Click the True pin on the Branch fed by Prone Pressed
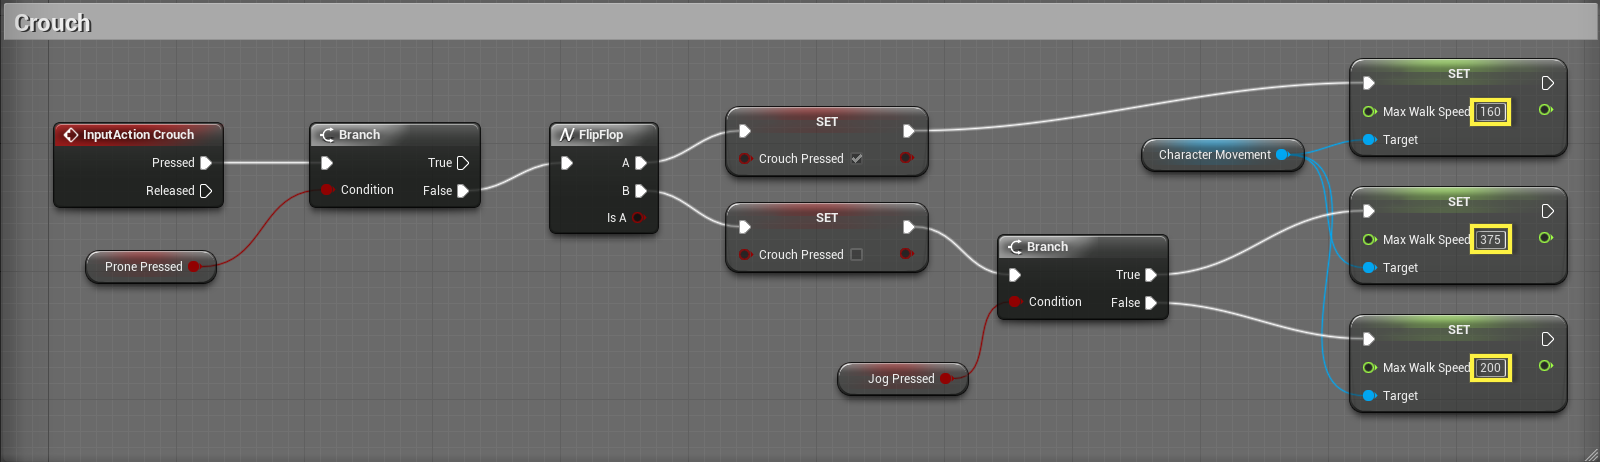Viewport: 1600px width, 462px height. coord(463,163)
